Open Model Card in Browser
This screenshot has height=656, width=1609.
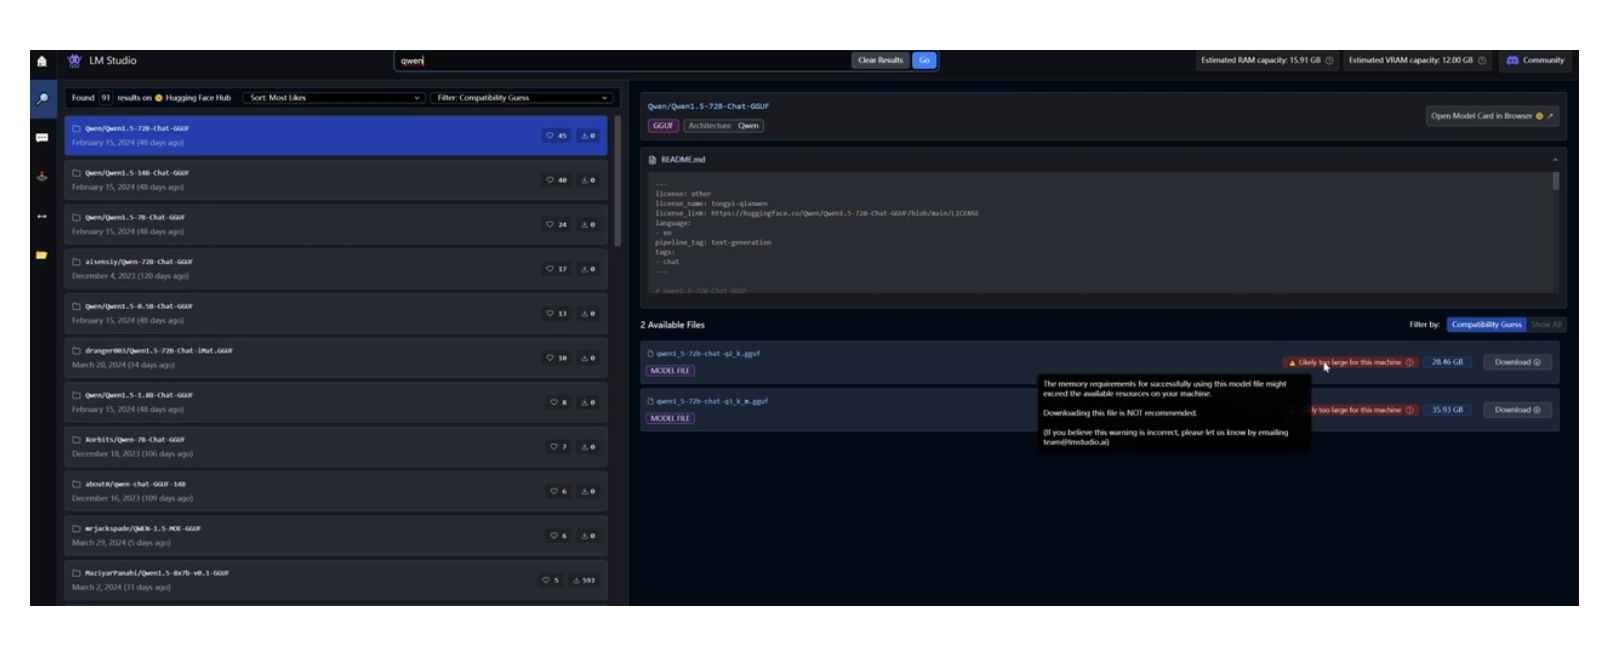pos(1491,116)
